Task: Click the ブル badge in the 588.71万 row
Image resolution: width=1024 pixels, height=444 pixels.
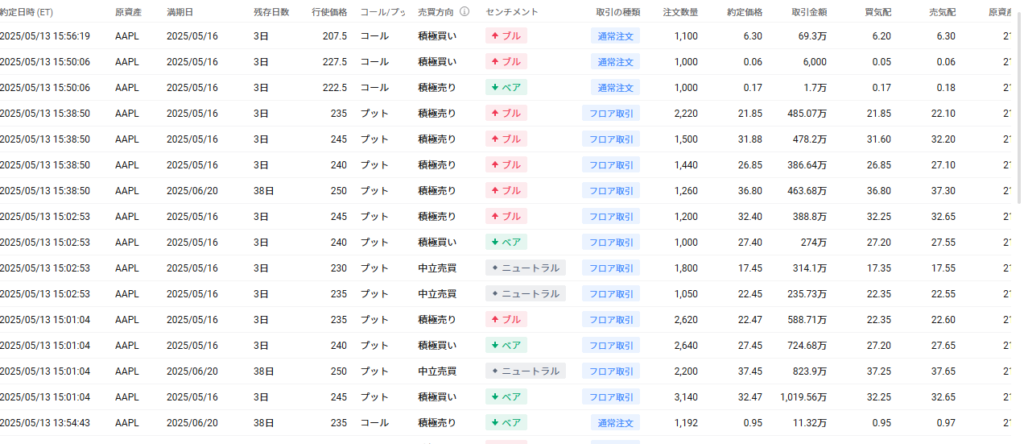Action: [x=505, y=319]
